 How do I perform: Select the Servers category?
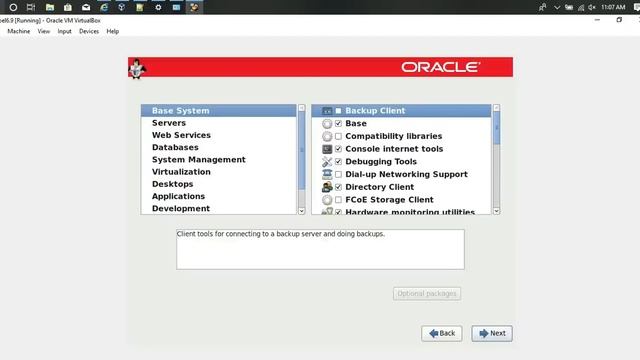click(x=219, y=123)
